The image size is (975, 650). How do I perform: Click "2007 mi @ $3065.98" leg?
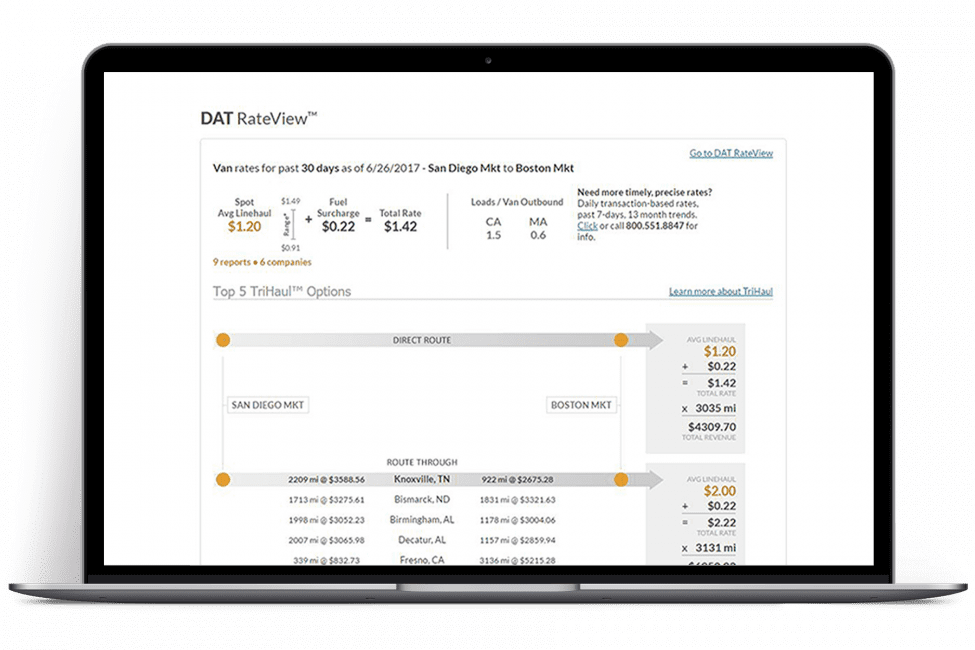(326, 540)
